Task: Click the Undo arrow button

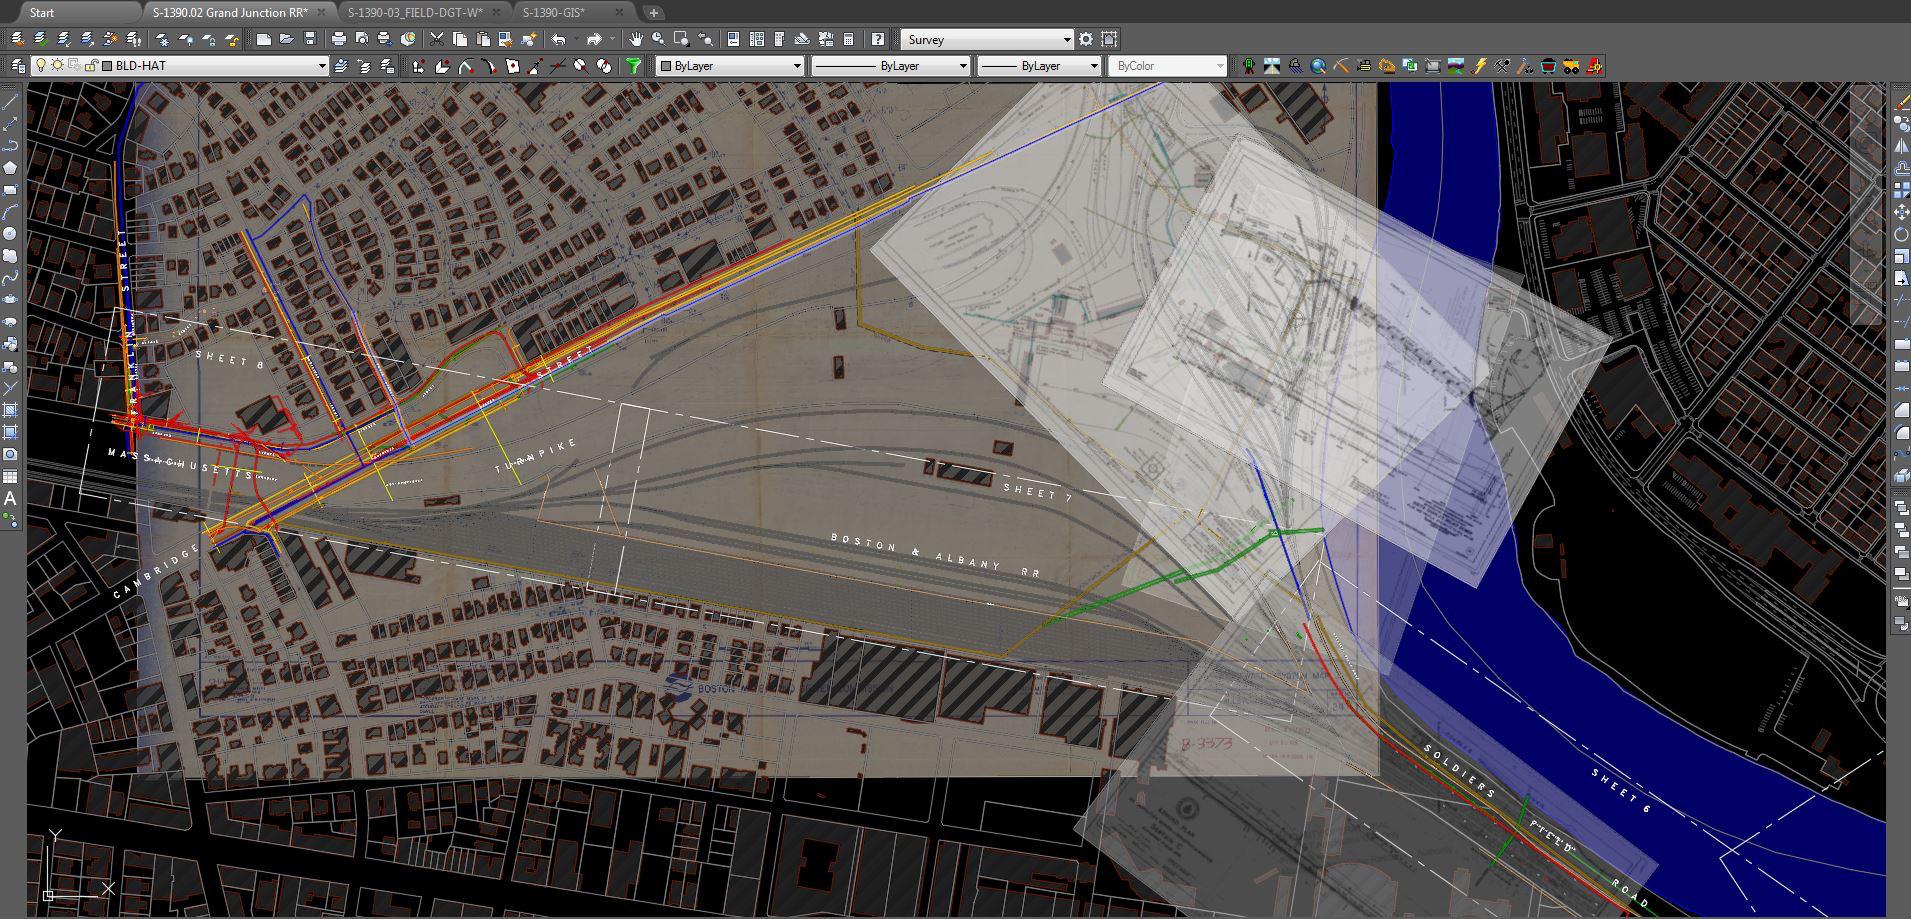Action: click(559, 40)
